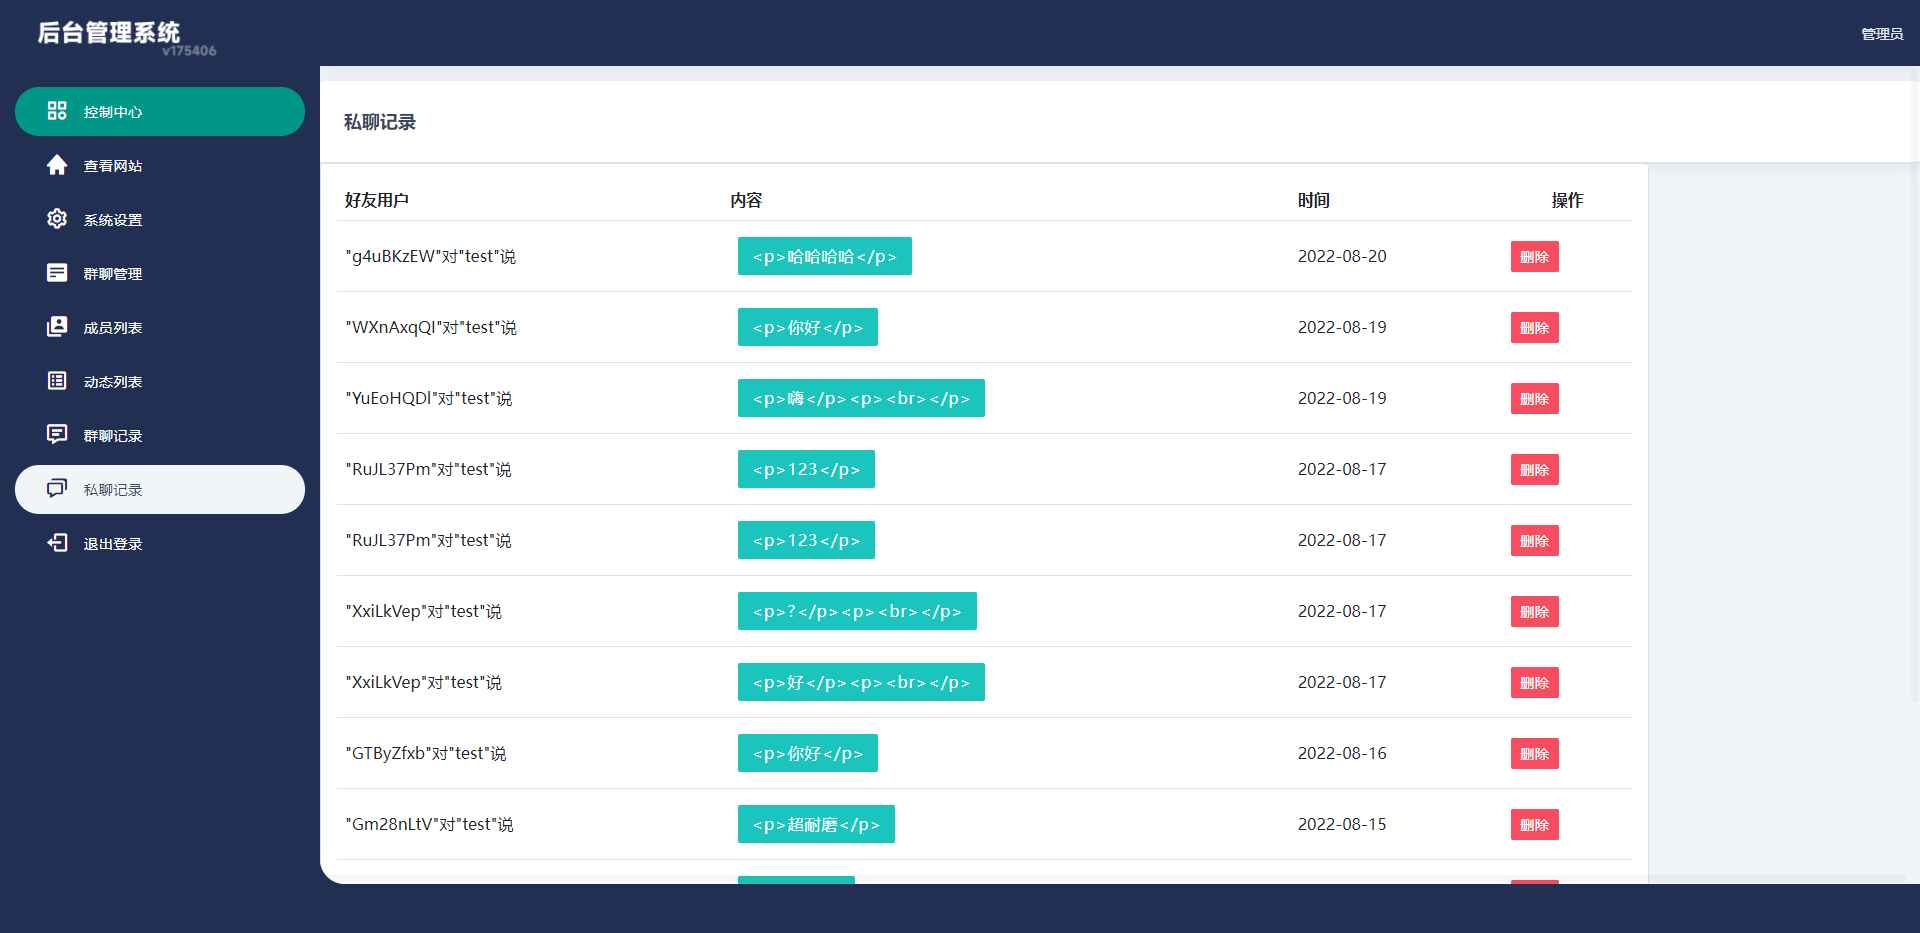Image resolution: width=1920 pixels, height=933 pixels.
Task: Click 管理员 account label
Action: coord(1881,34)
